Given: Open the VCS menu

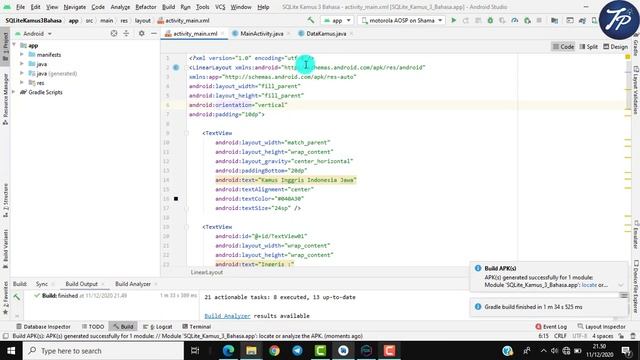Looking at the screenshot, I should pyautogui.click(x=220, y=7).
